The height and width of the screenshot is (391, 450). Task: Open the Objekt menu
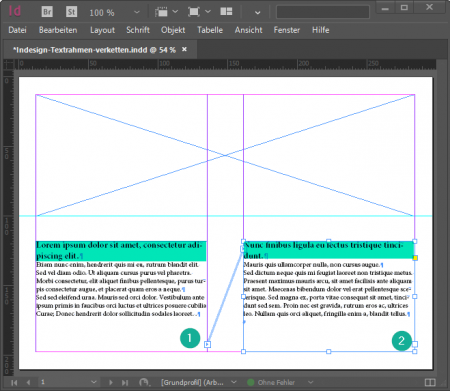tap(173, 30)
